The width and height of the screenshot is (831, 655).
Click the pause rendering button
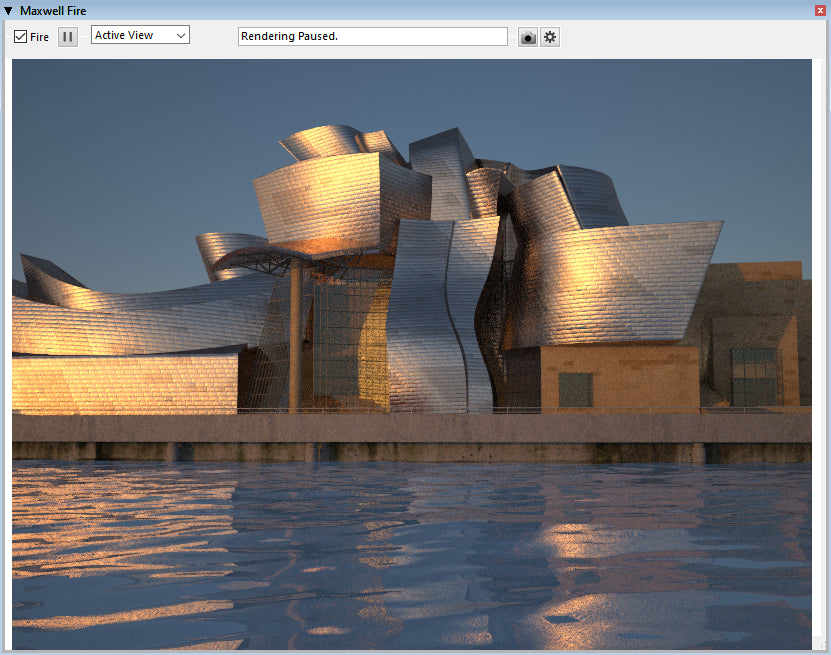click(68, 37)
